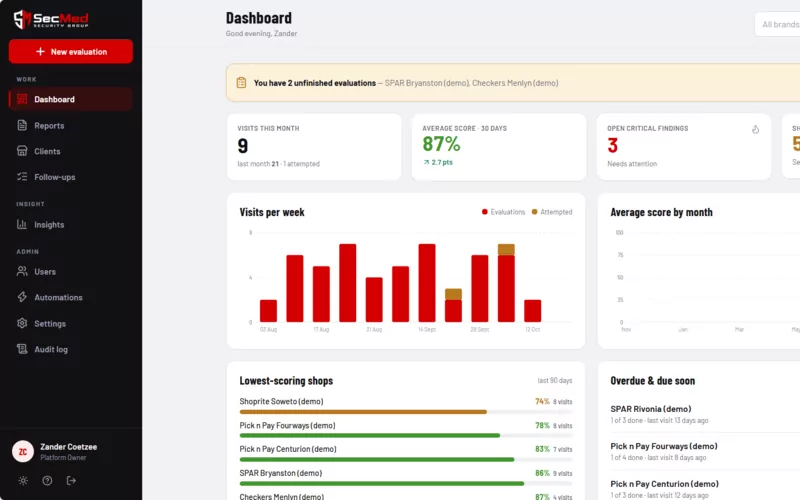Click the ZC user avatar
Viewport: 800px width, 500px height.
[x=23, y=452]
